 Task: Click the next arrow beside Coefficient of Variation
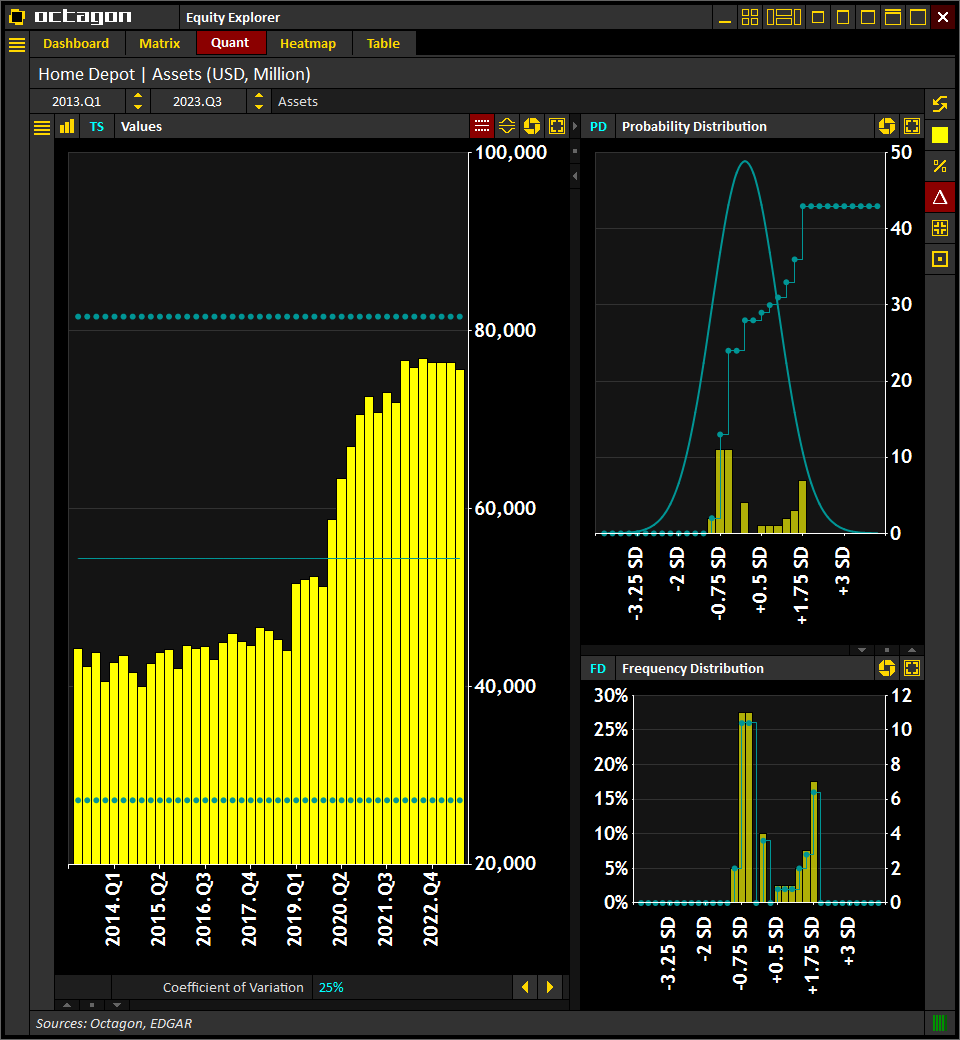pyautogui.click(x=551, y=987)
